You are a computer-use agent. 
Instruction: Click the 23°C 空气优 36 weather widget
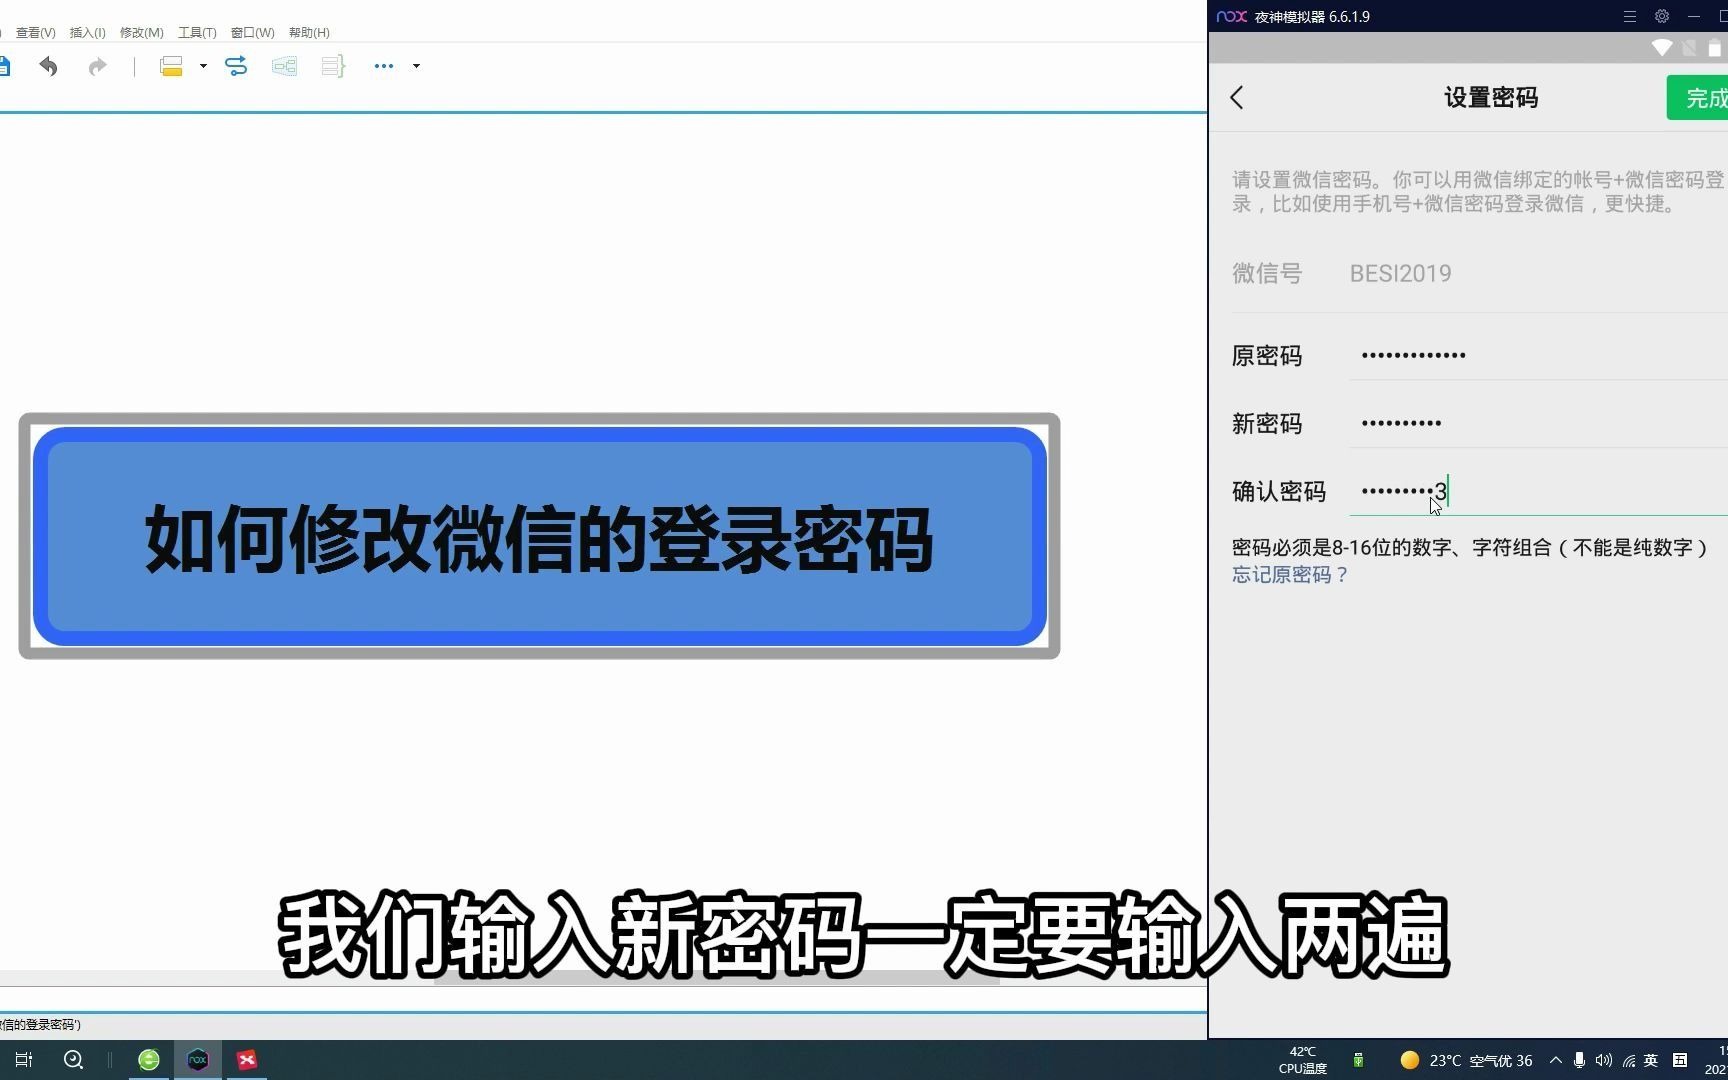tap(1467, 1061)
